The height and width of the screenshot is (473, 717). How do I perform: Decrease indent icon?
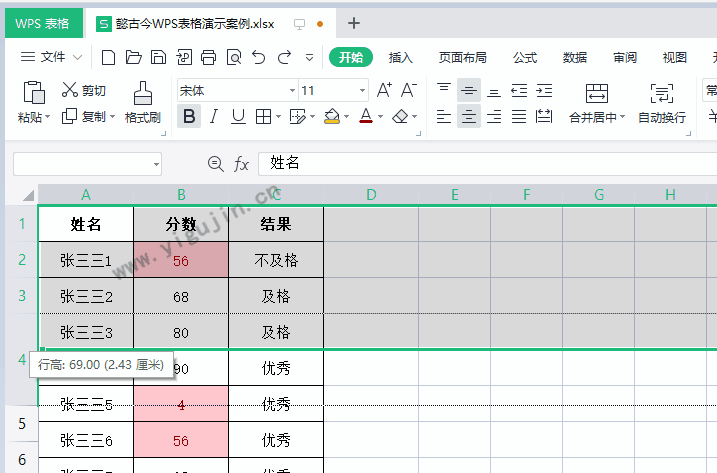519,90
